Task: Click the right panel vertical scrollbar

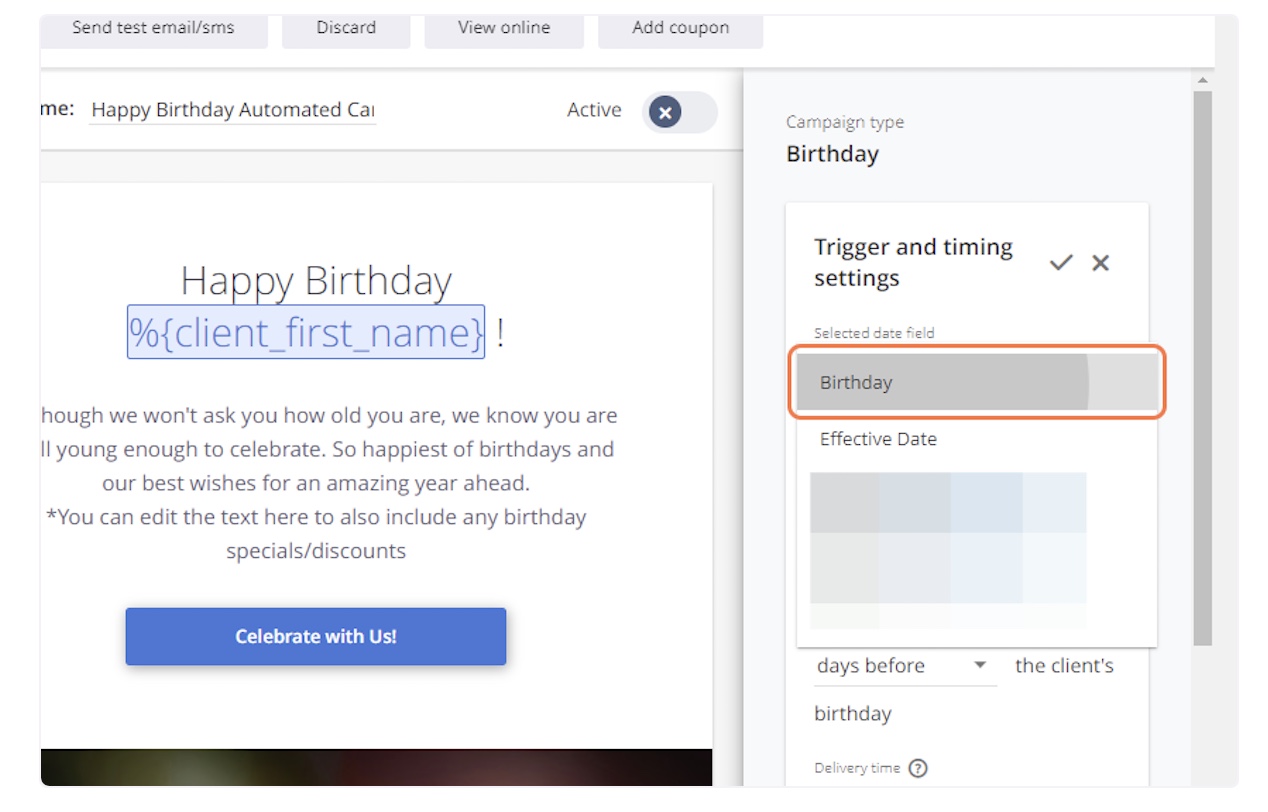Action: coord(1202,368)
